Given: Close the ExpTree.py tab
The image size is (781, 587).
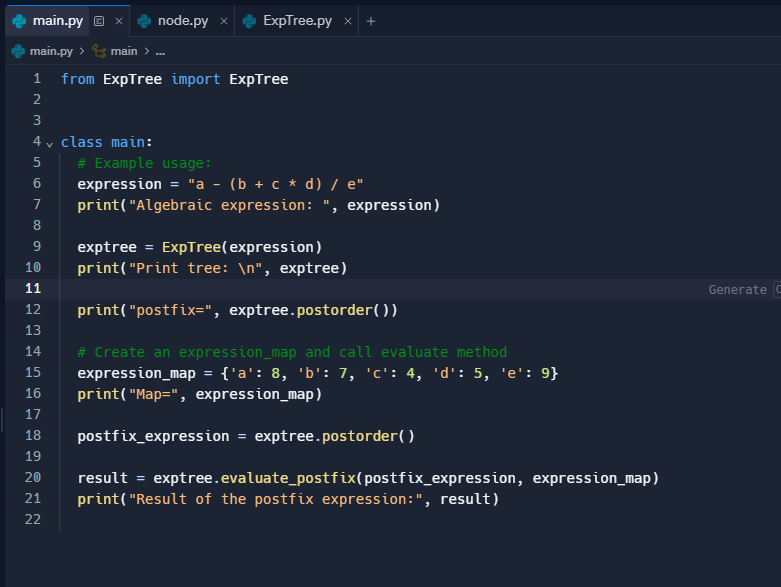Looking at the screenshot, I should tap(348, 21).
